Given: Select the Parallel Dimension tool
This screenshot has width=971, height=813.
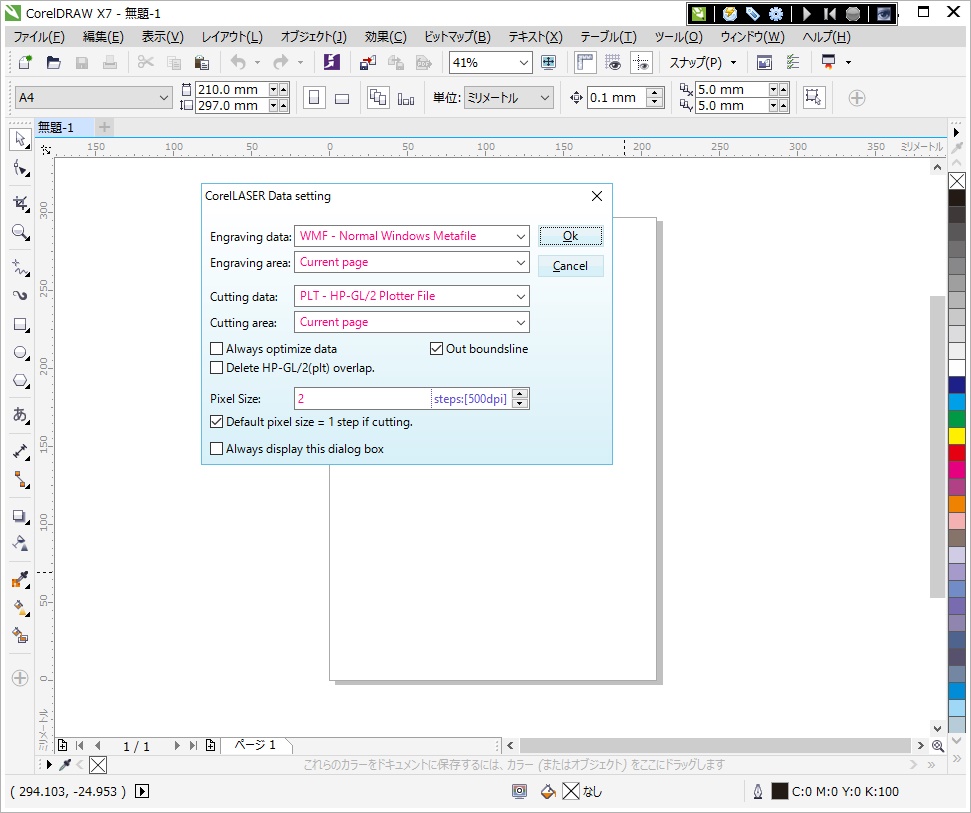Looking at the screenshot, I should [x=20, y=451].
